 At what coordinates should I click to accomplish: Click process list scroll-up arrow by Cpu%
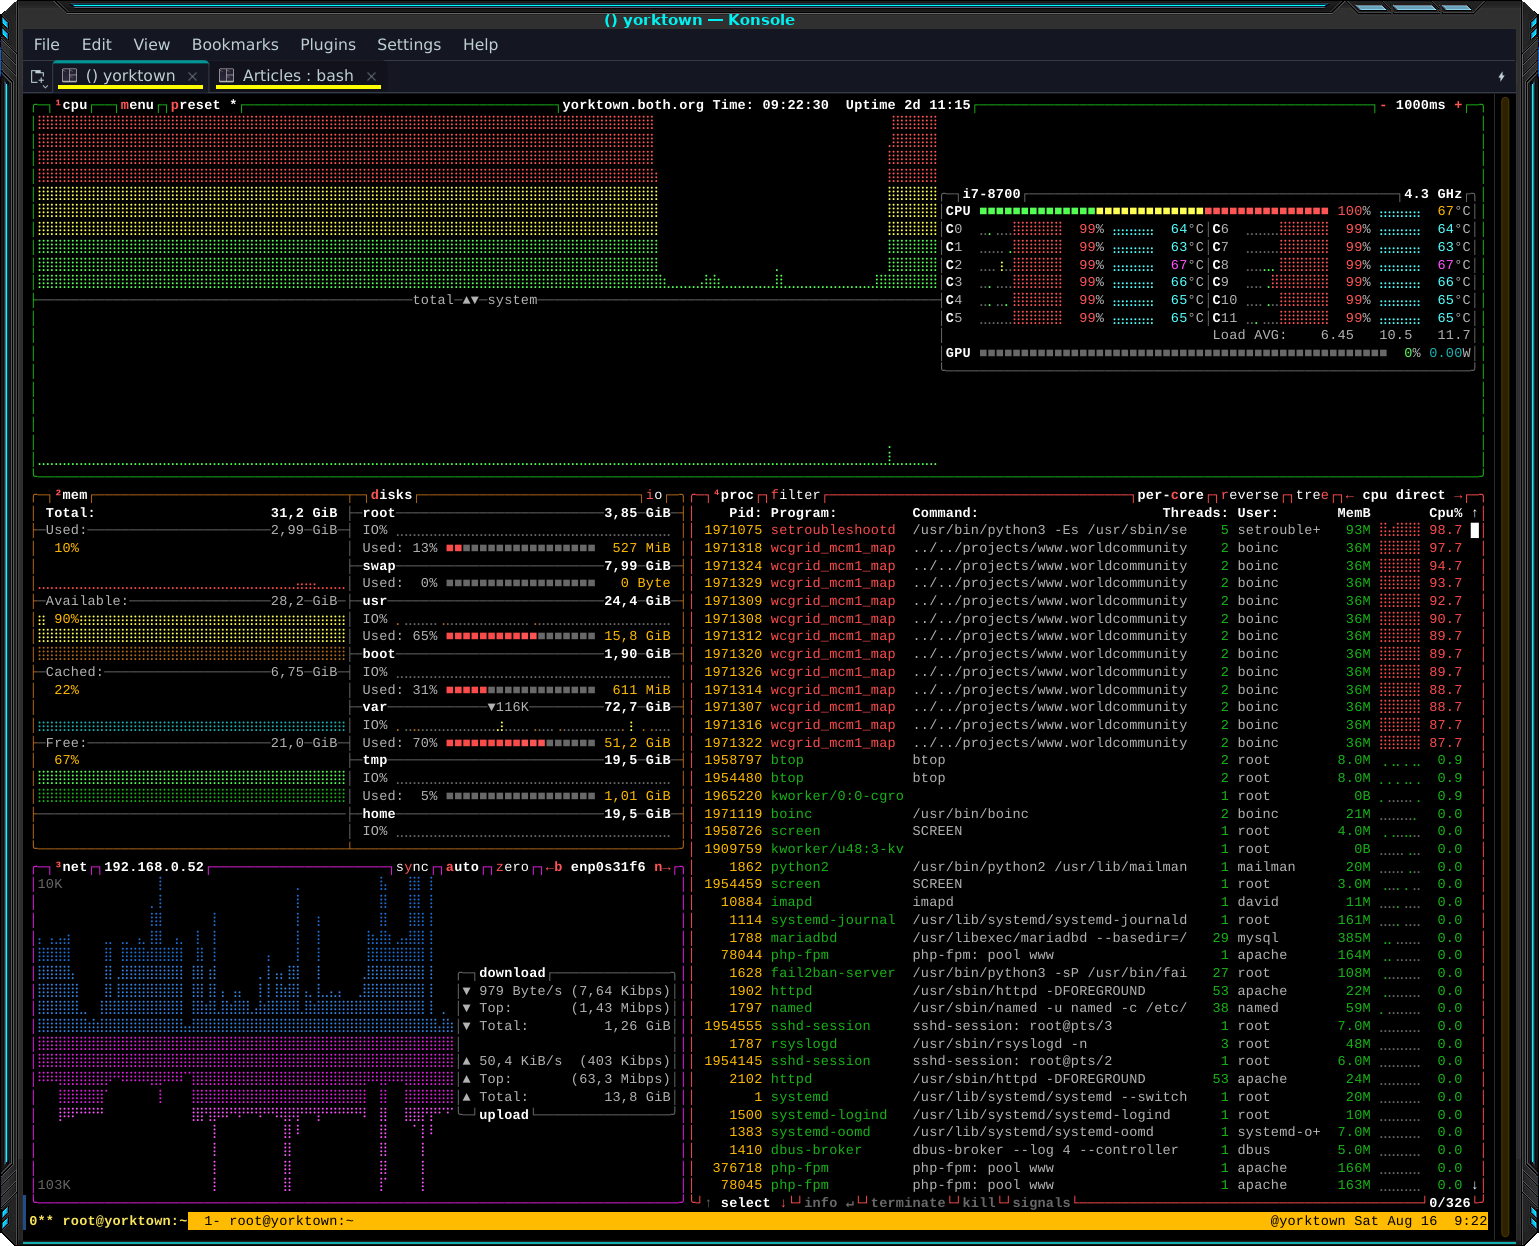pos(1474,513)
